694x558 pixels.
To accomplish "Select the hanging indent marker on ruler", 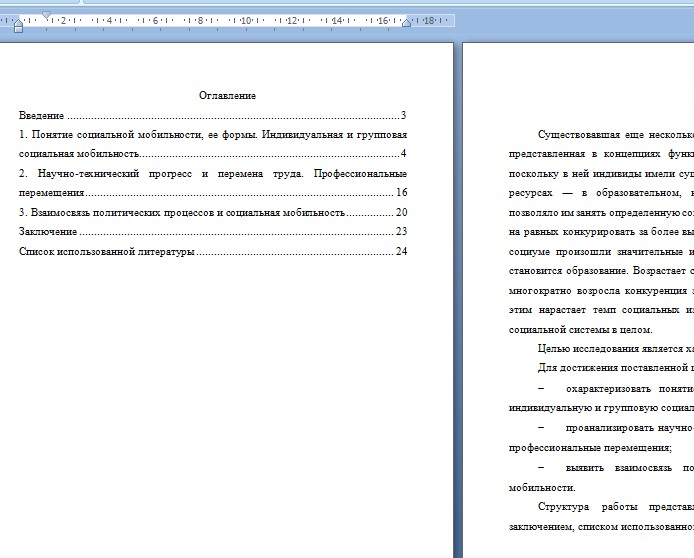I will [x=18, y=21].
